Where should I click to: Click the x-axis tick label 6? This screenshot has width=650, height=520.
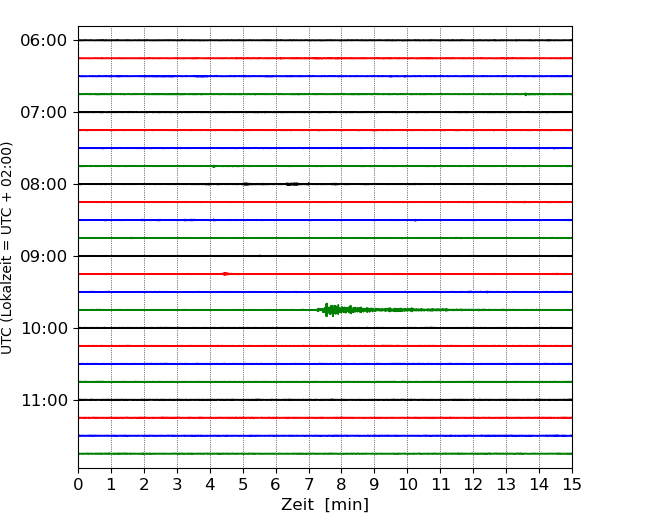point(276,484)
